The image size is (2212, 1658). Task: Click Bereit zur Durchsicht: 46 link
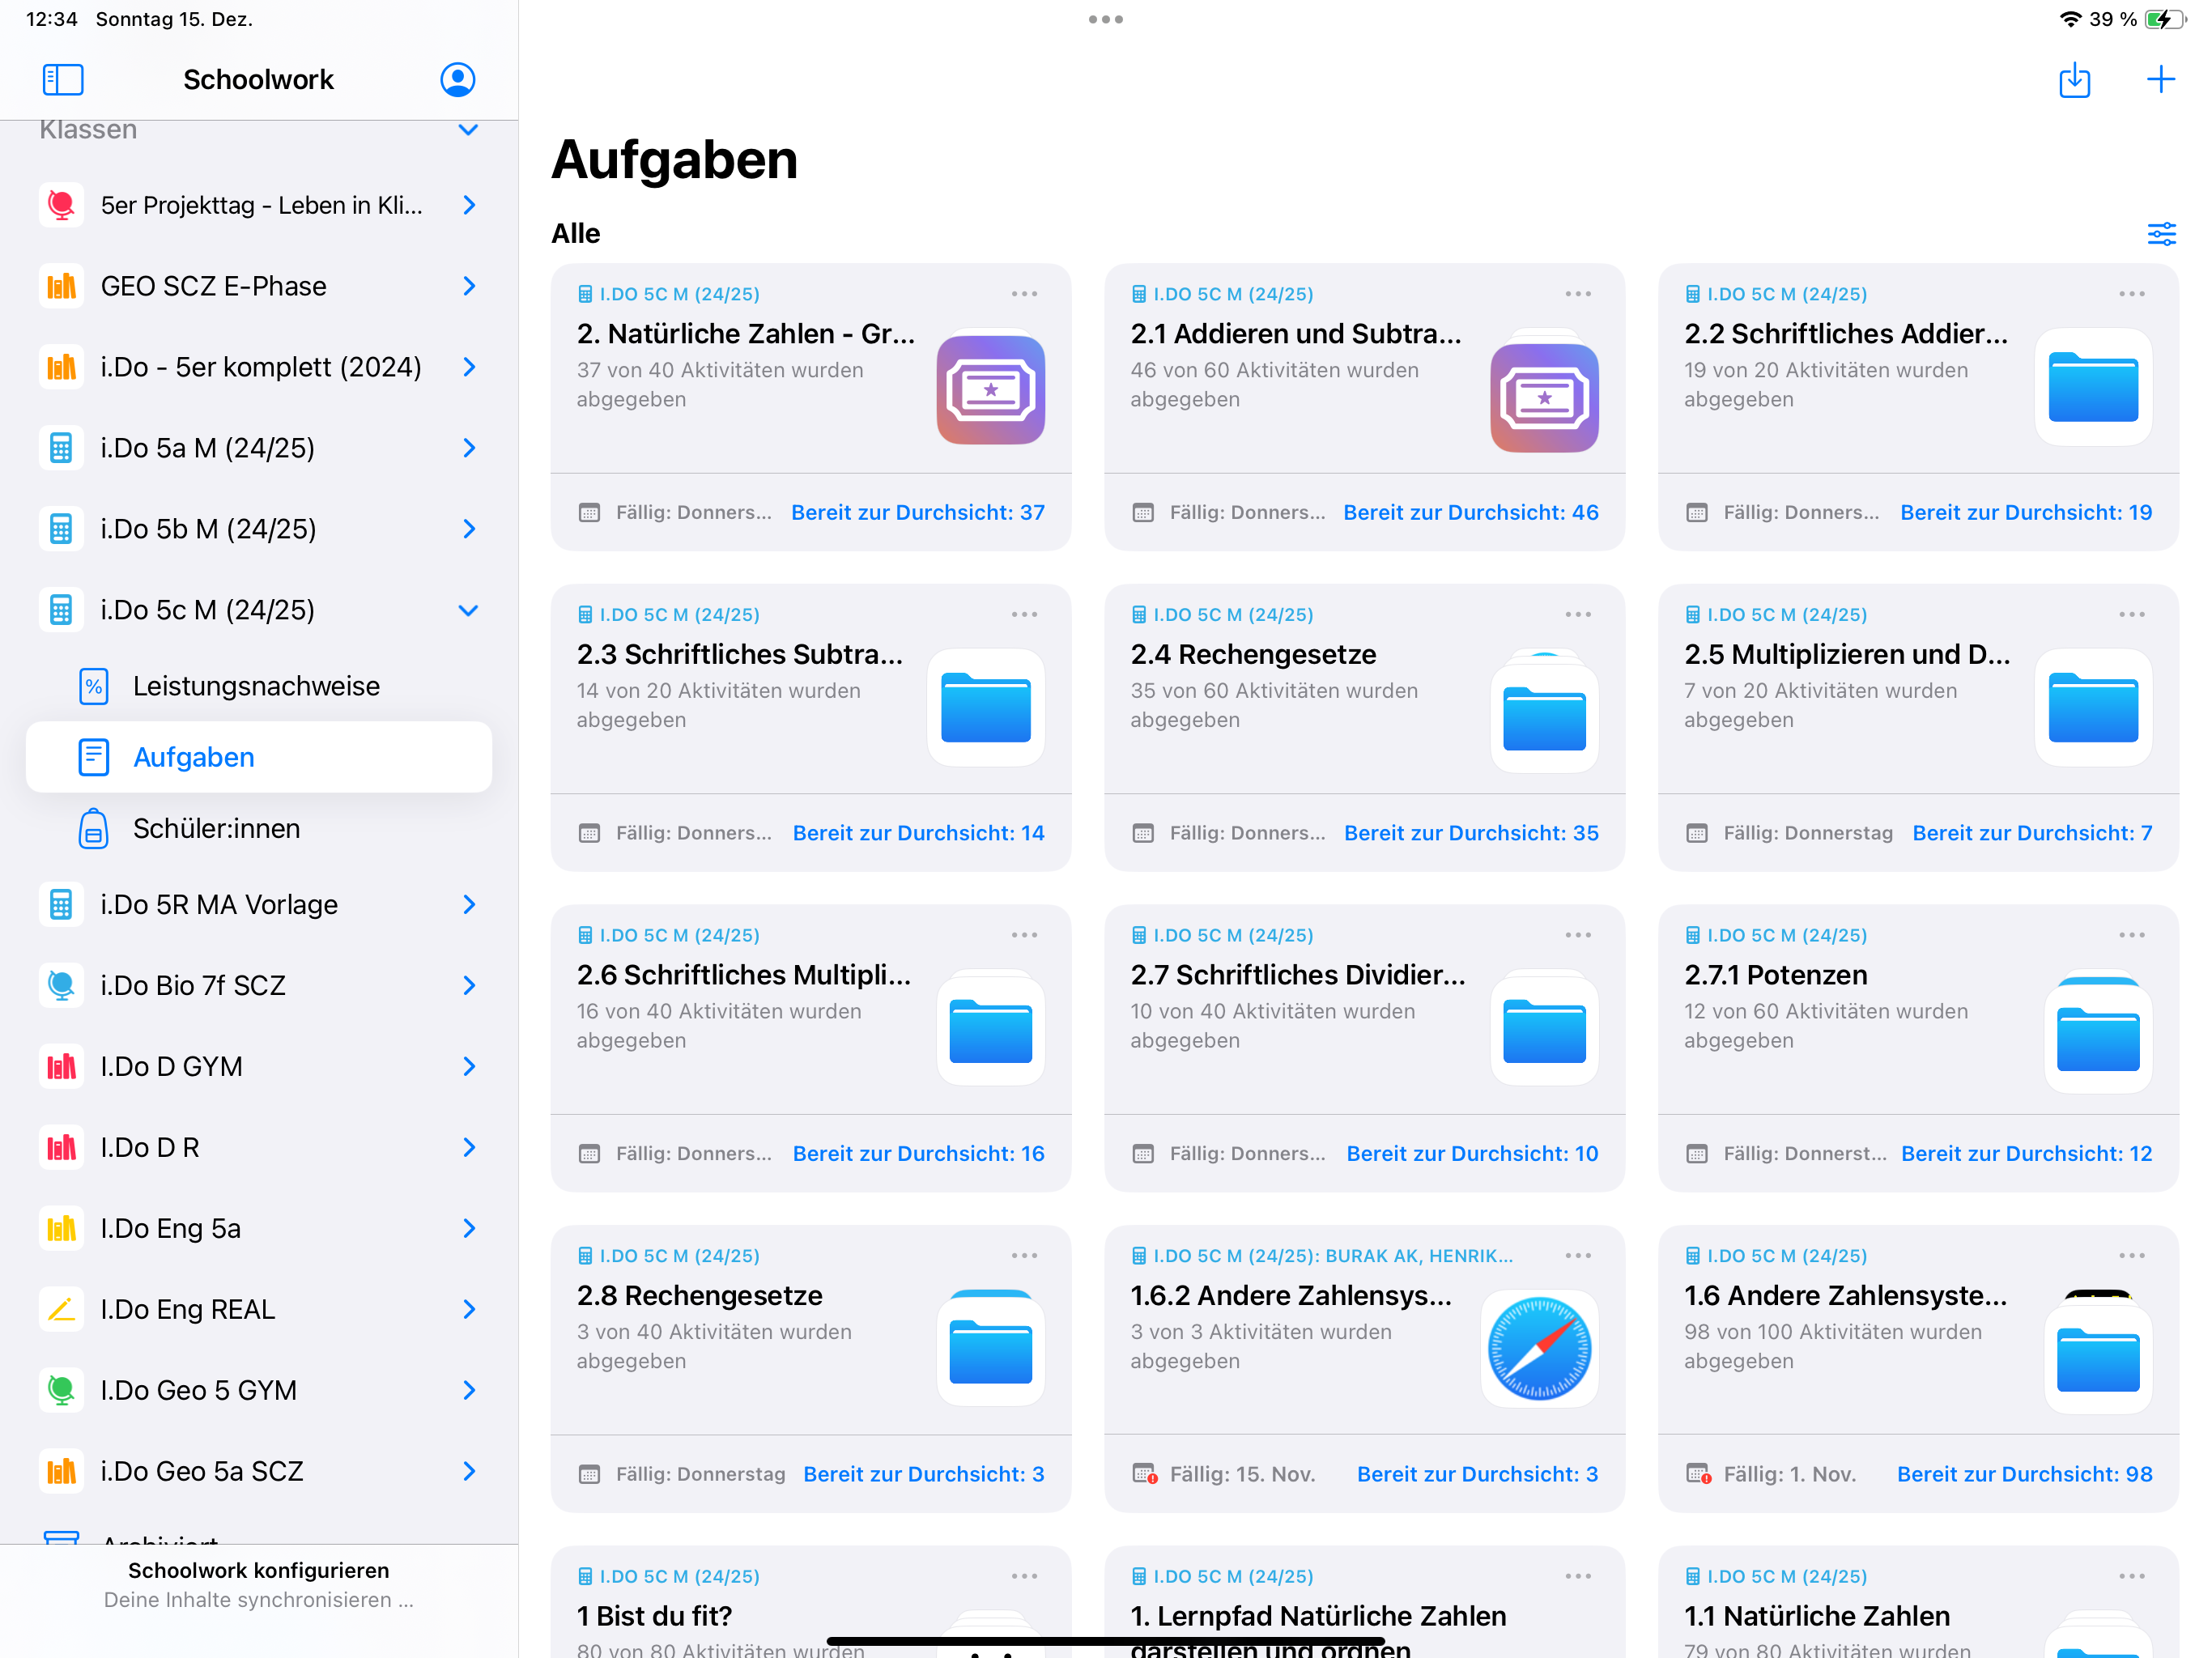(1470, 512)
